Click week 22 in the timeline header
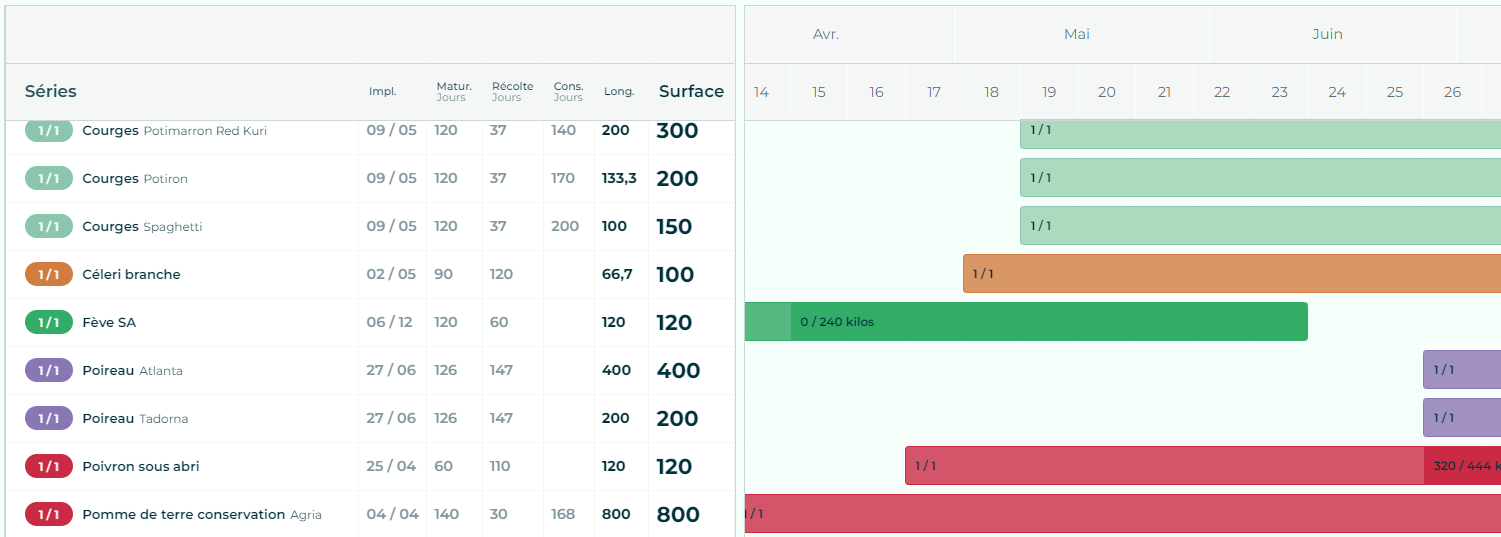 pos(1221,92)
